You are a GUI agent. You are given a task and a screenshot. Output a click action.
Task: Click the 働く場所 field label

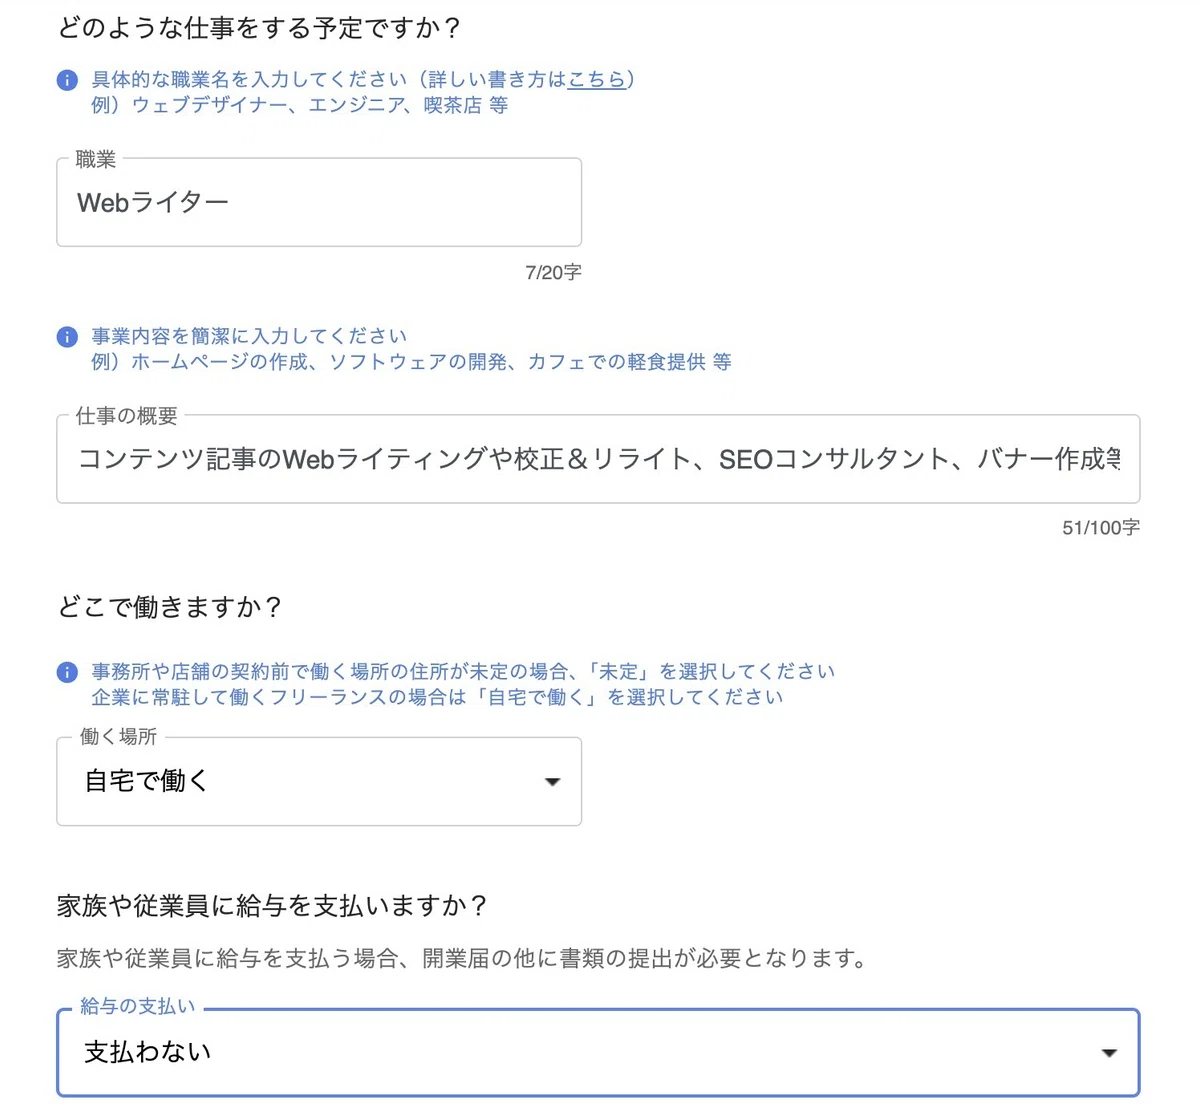118,737
